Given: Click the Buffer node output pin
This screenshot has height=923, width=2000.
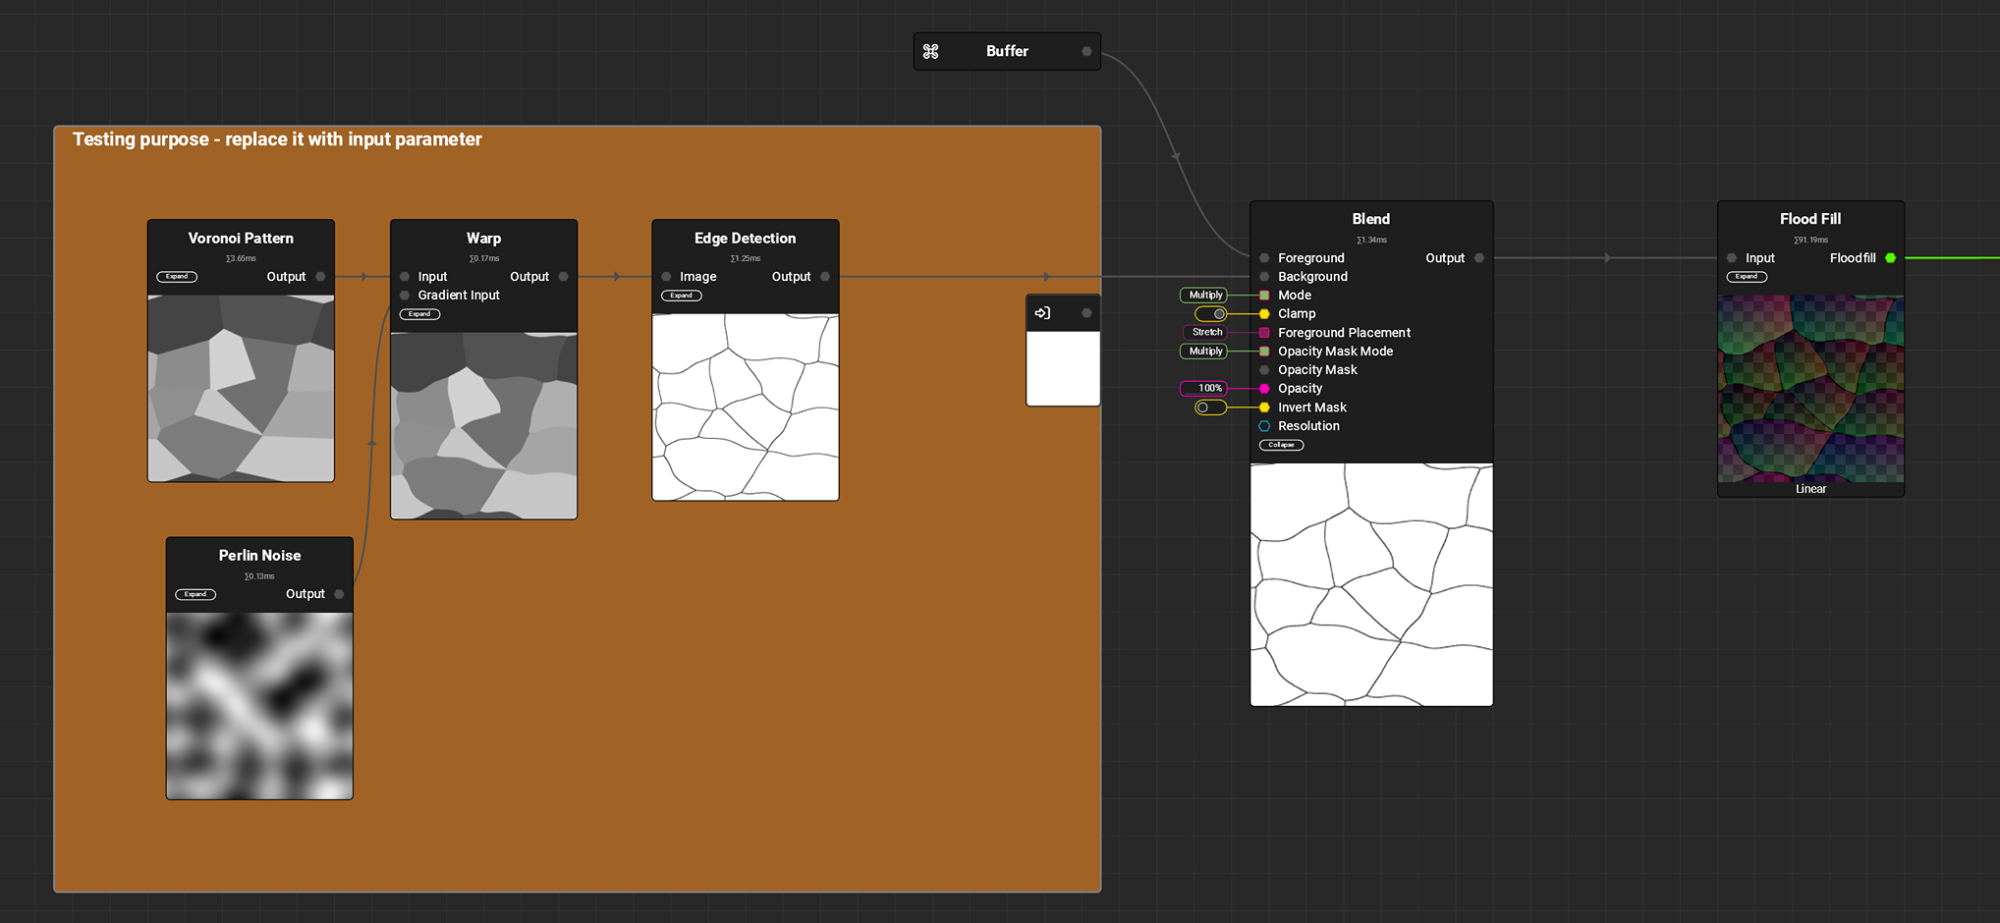Looking at the screenshot, I should pos(1086,51).
